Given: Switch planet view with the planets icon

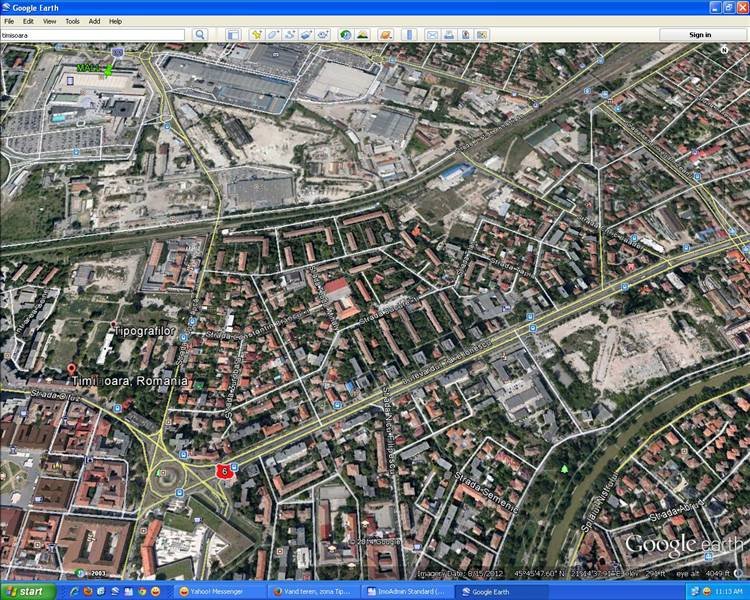Looking at the screenshot, I should click(x=385, y=34).
